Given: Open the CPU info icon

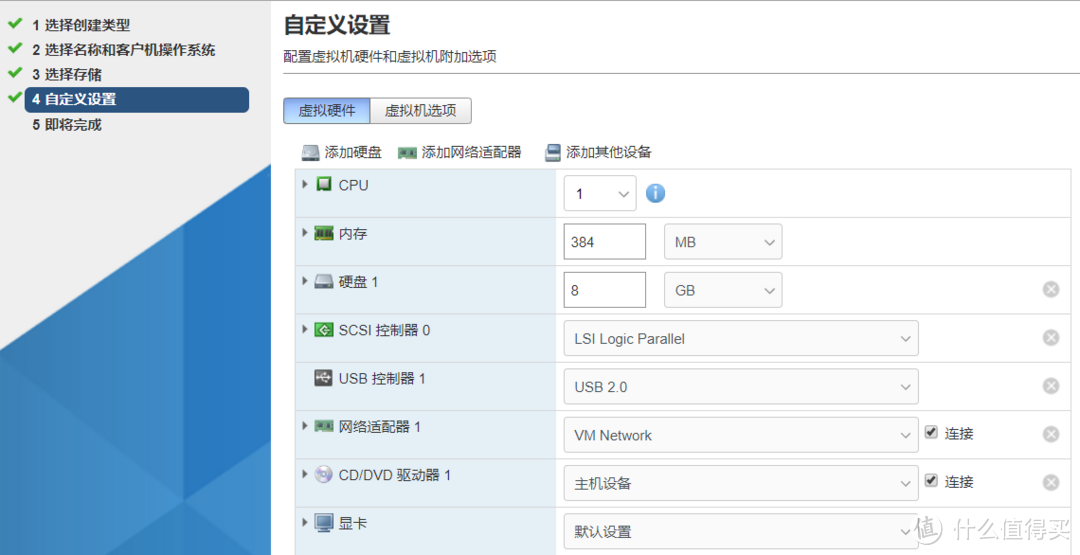Looking at the screenshot, I should pos(655,193).
